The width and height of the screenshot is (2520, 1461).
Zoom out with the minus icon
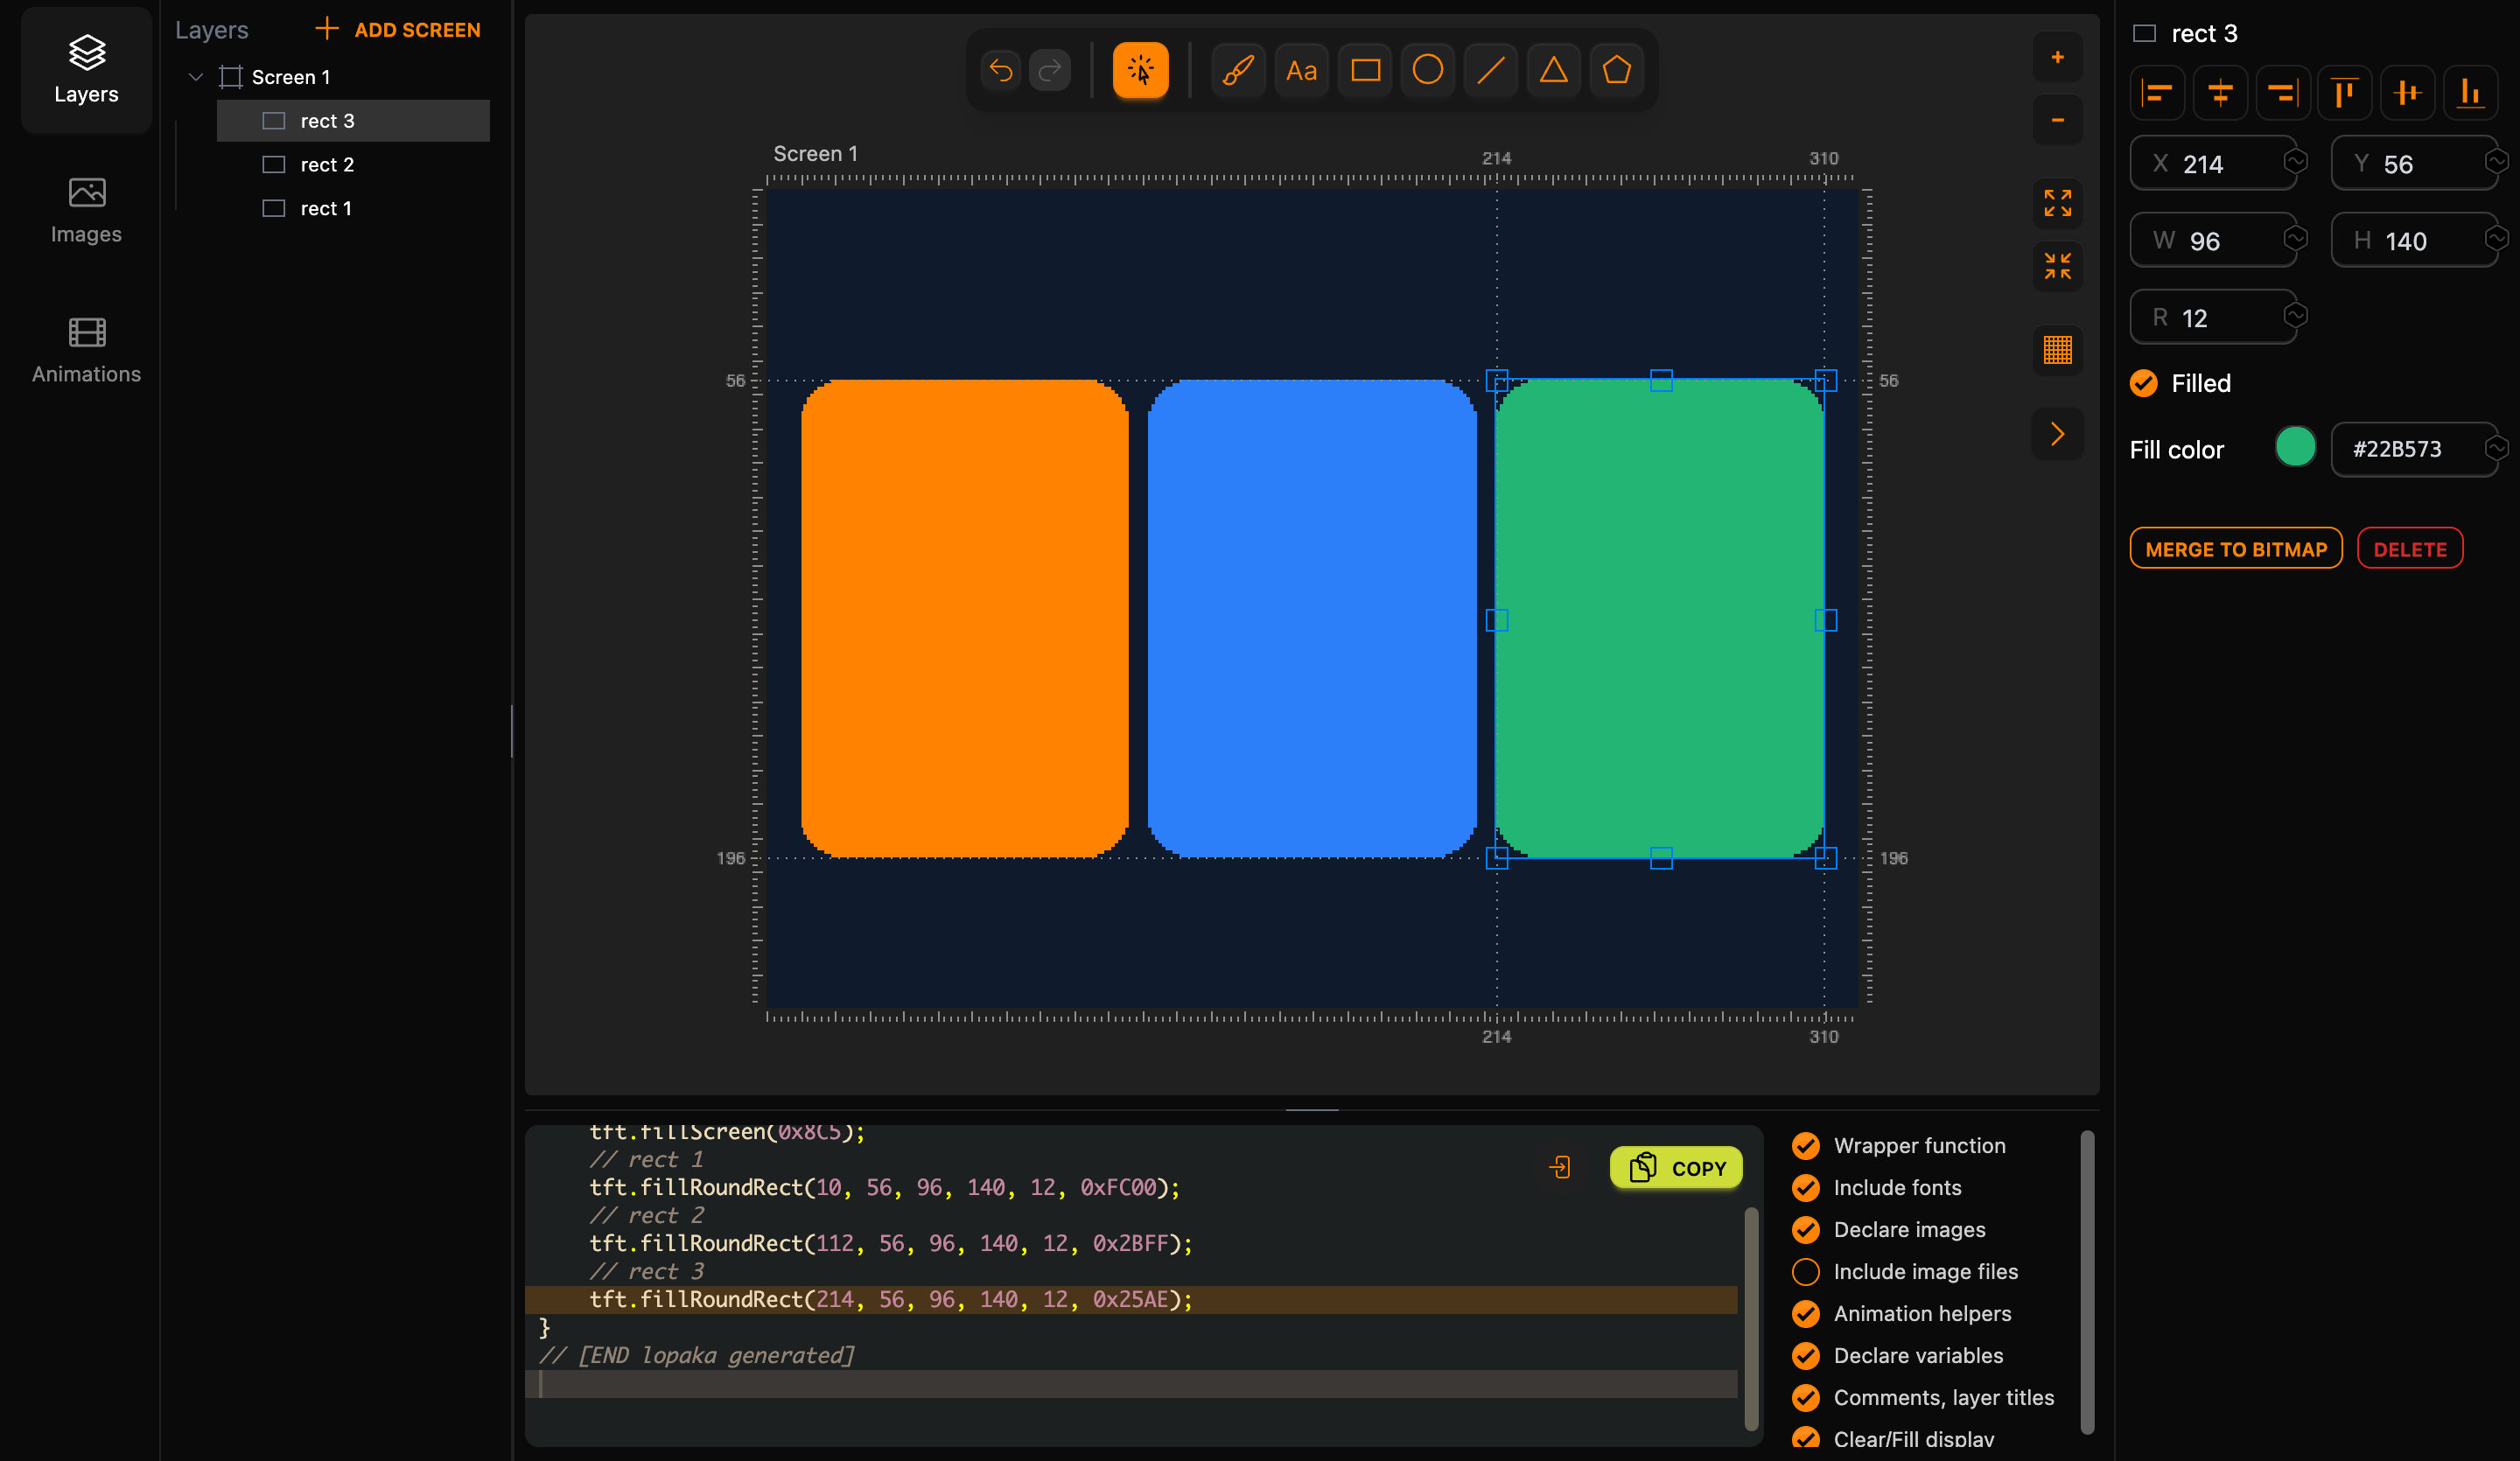point(2057,120)
